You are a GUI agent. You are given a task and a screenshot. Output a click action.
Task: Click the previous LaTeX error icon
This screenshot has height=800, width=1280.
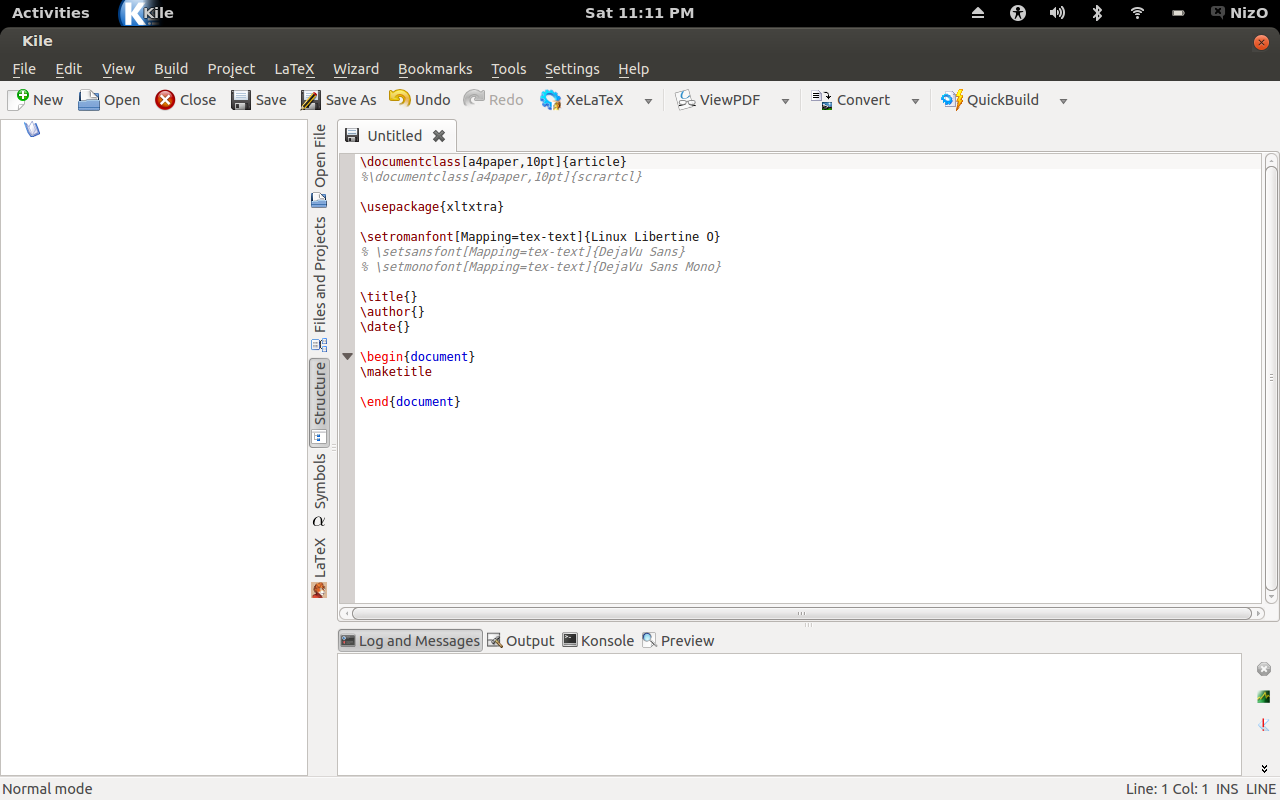click(1264, 725)
